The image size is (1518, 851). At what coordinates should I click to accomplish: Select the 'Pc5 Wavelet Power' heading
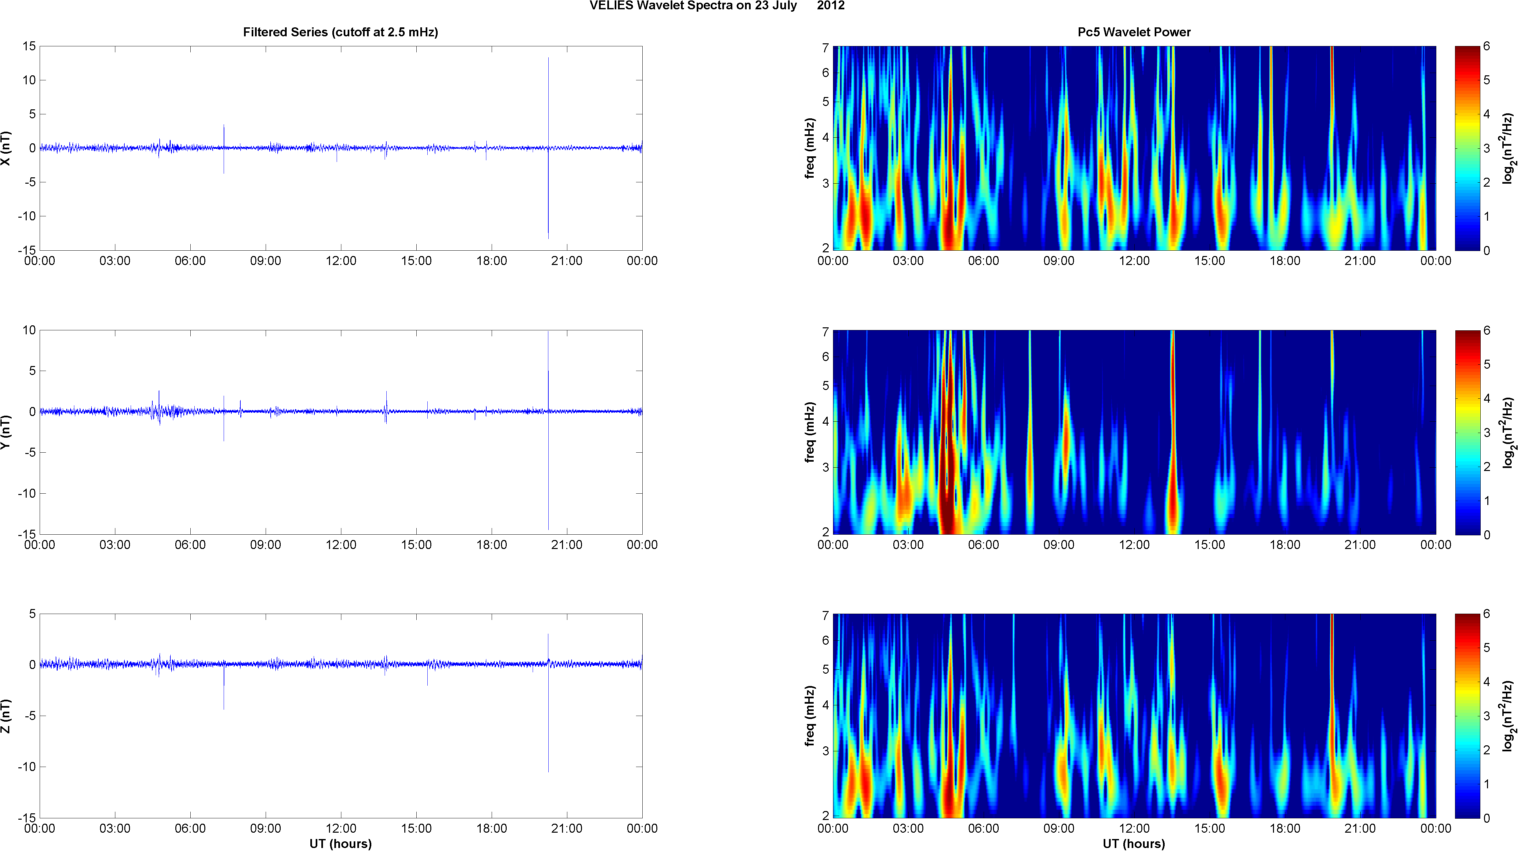click(1134, 32)
